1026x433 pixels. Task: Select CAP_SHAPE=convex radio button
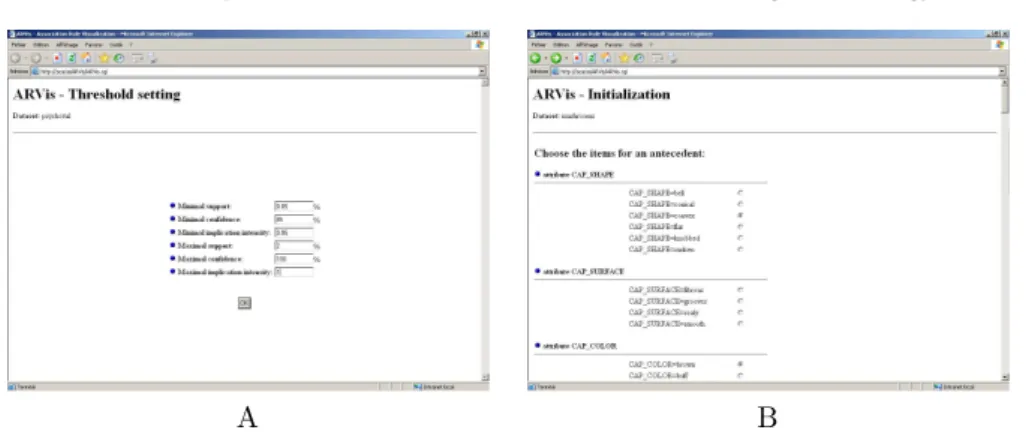click(740, 215)
